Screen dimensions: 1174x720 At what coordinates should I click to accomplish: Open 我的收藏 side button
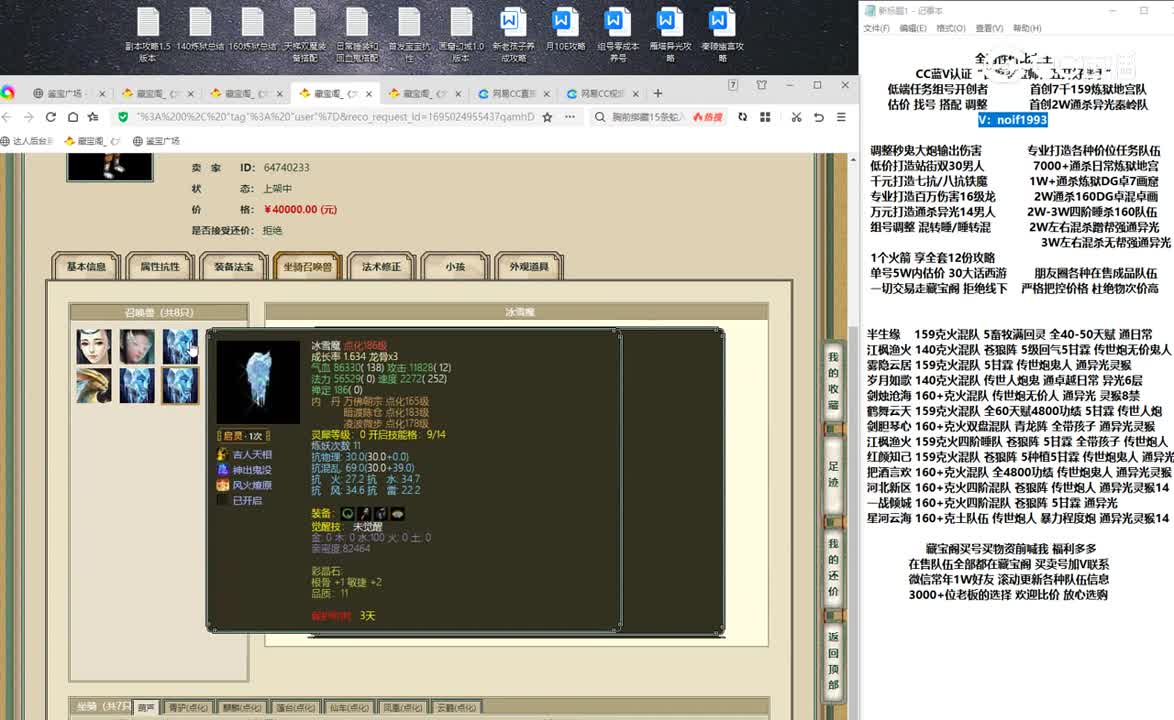coord(833,380)
